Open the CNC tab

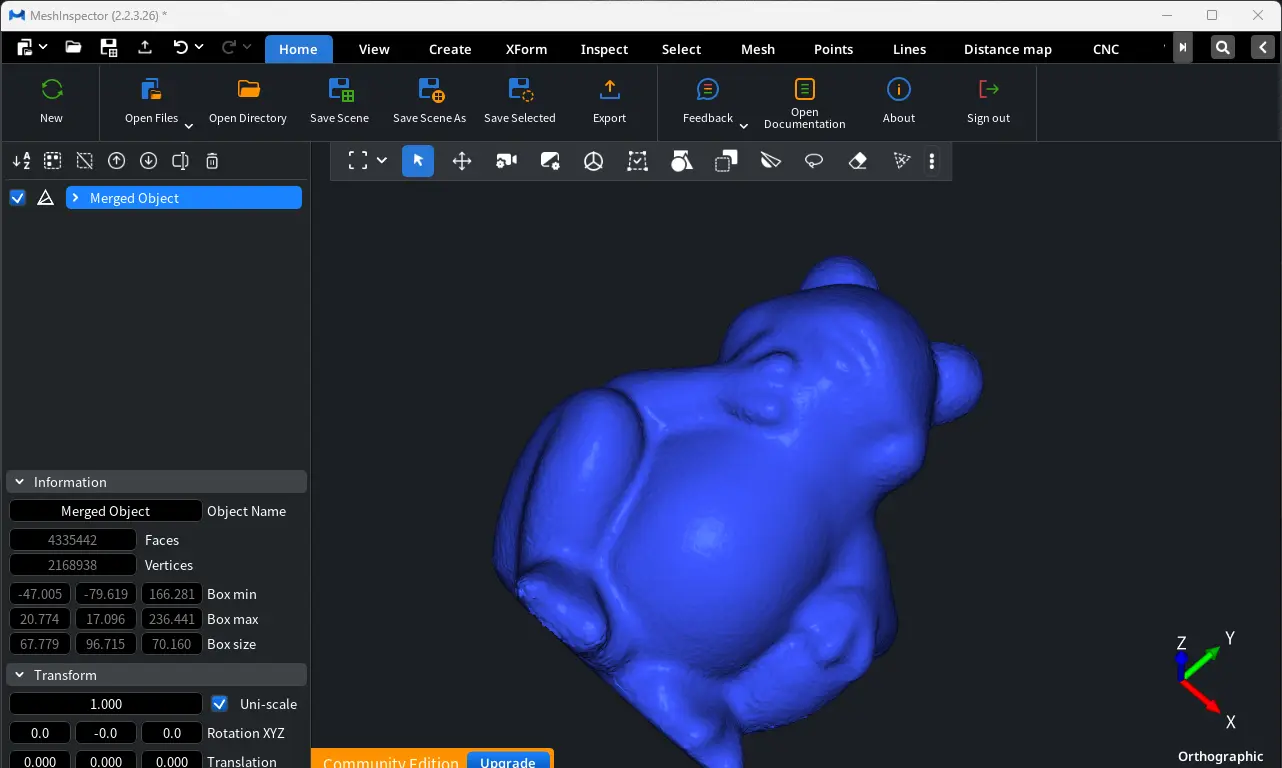tap(1106, 49)
